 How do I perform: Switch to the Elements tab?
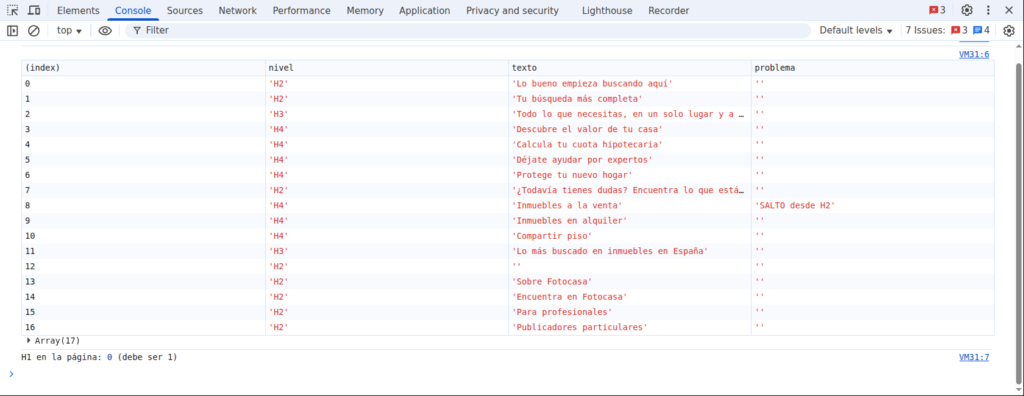point(78,10)
